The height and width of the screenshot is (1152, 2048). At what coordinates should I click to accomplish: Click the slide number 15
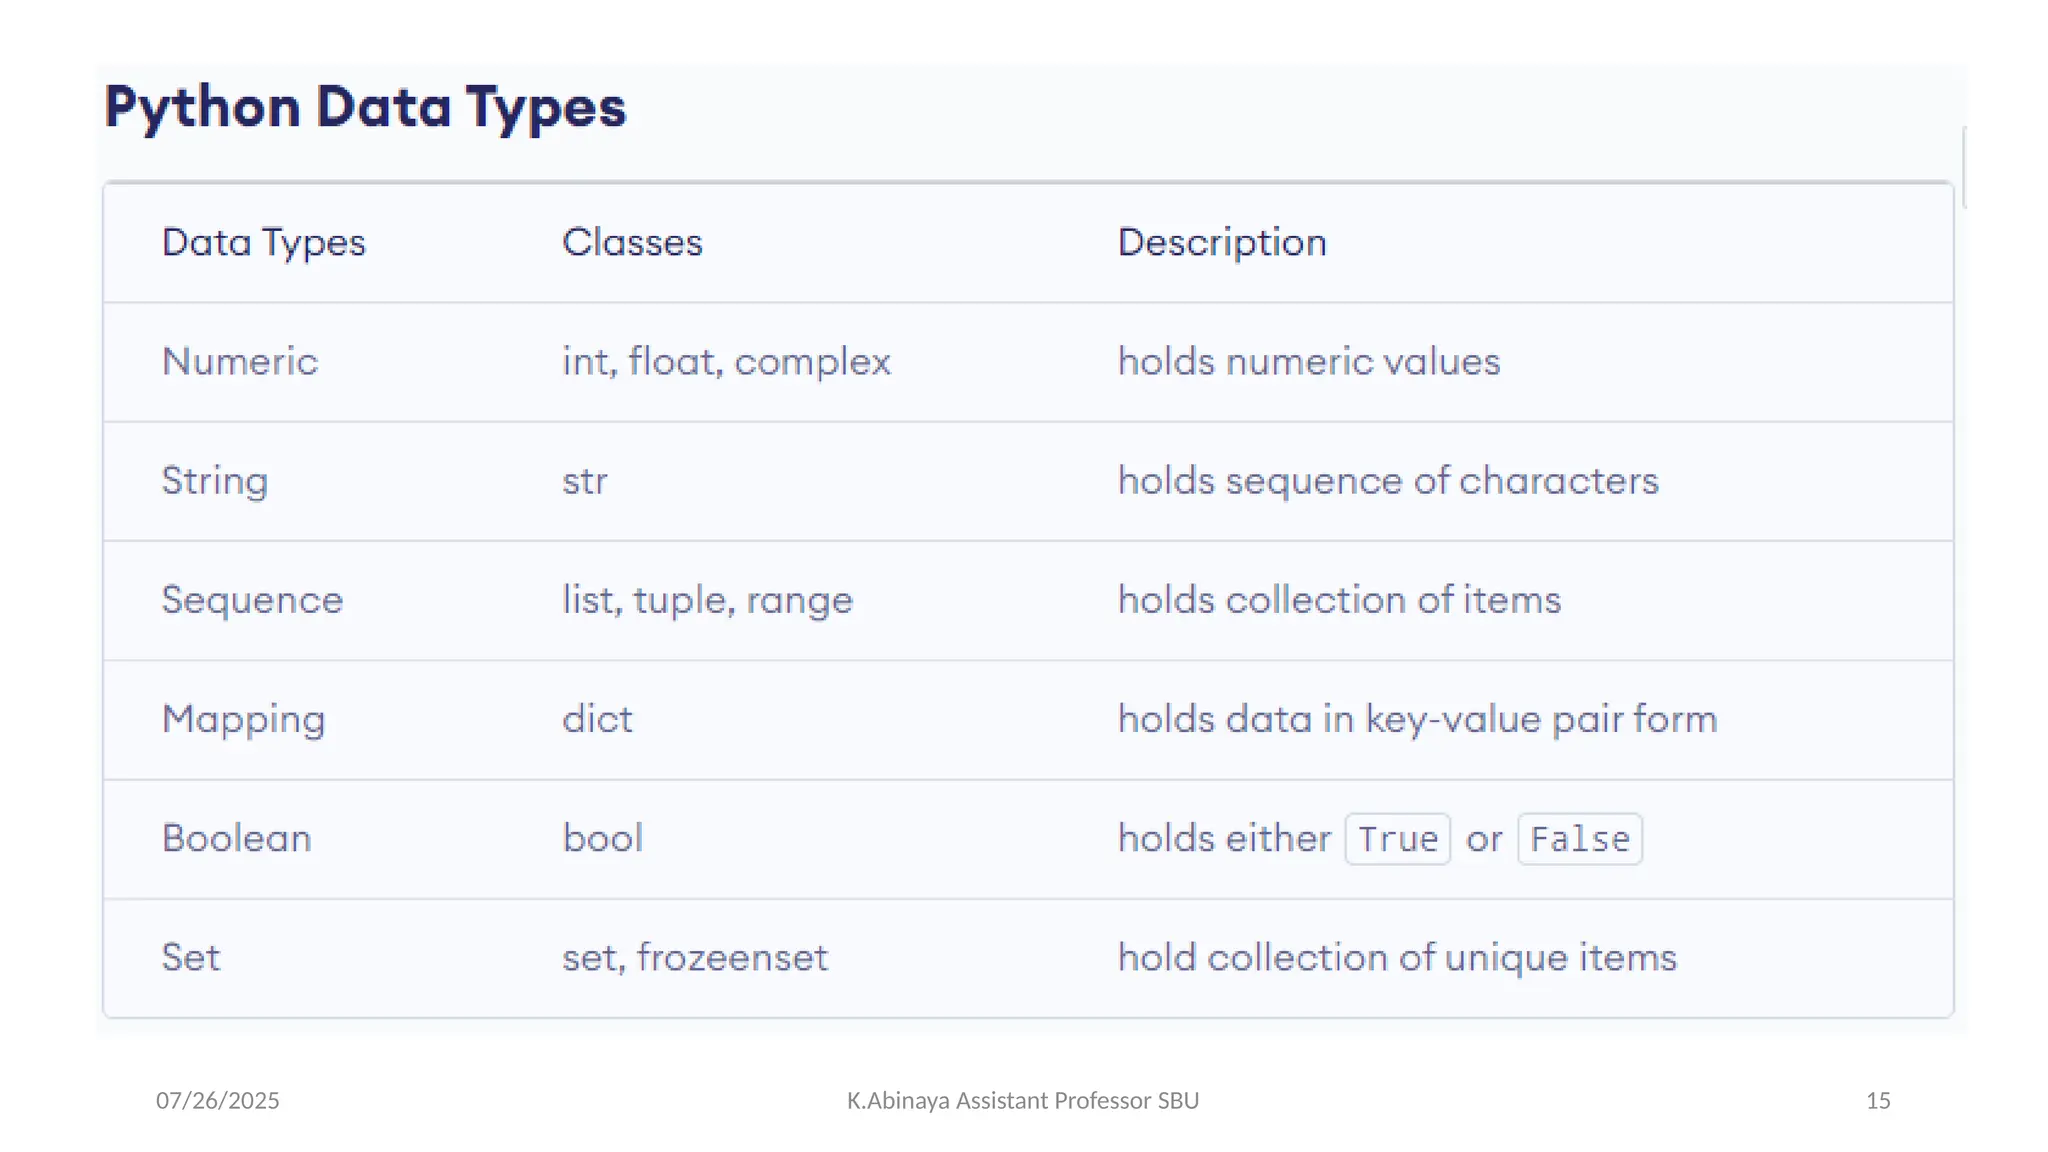tap(1877, 1101)
